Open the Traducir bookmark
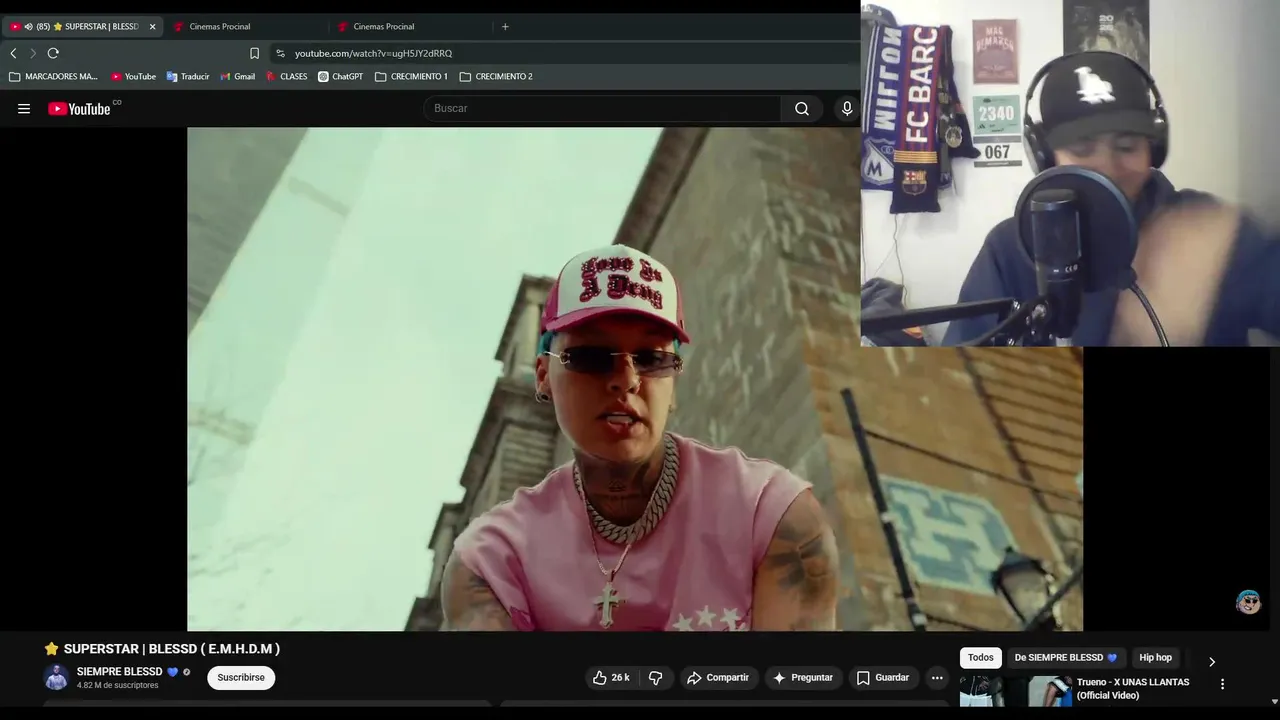The image size is (1280, 720). tap(188, 77)
